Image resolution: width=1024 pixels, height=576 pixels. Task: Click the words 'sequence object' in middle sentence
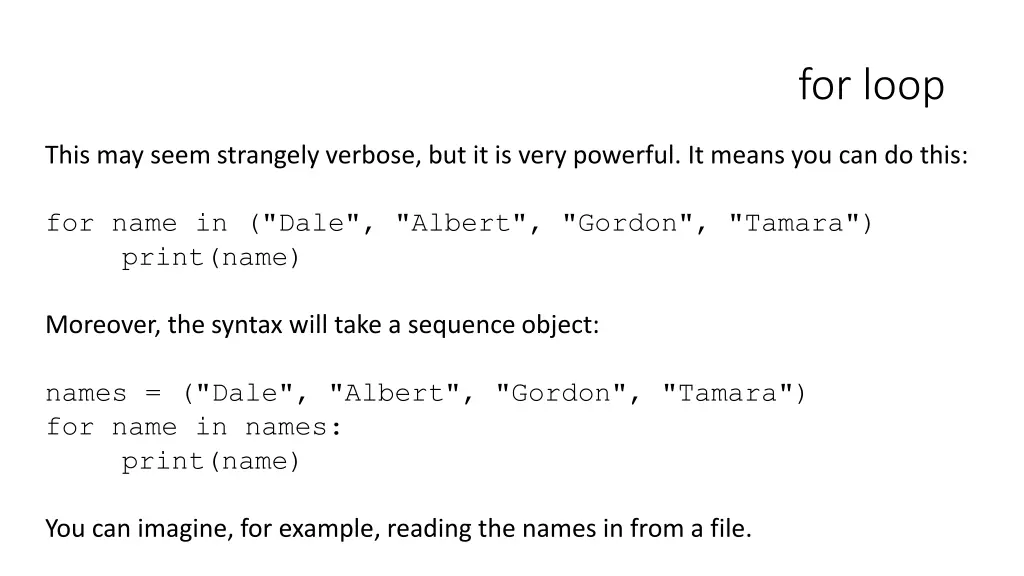(x=503, y=325)
